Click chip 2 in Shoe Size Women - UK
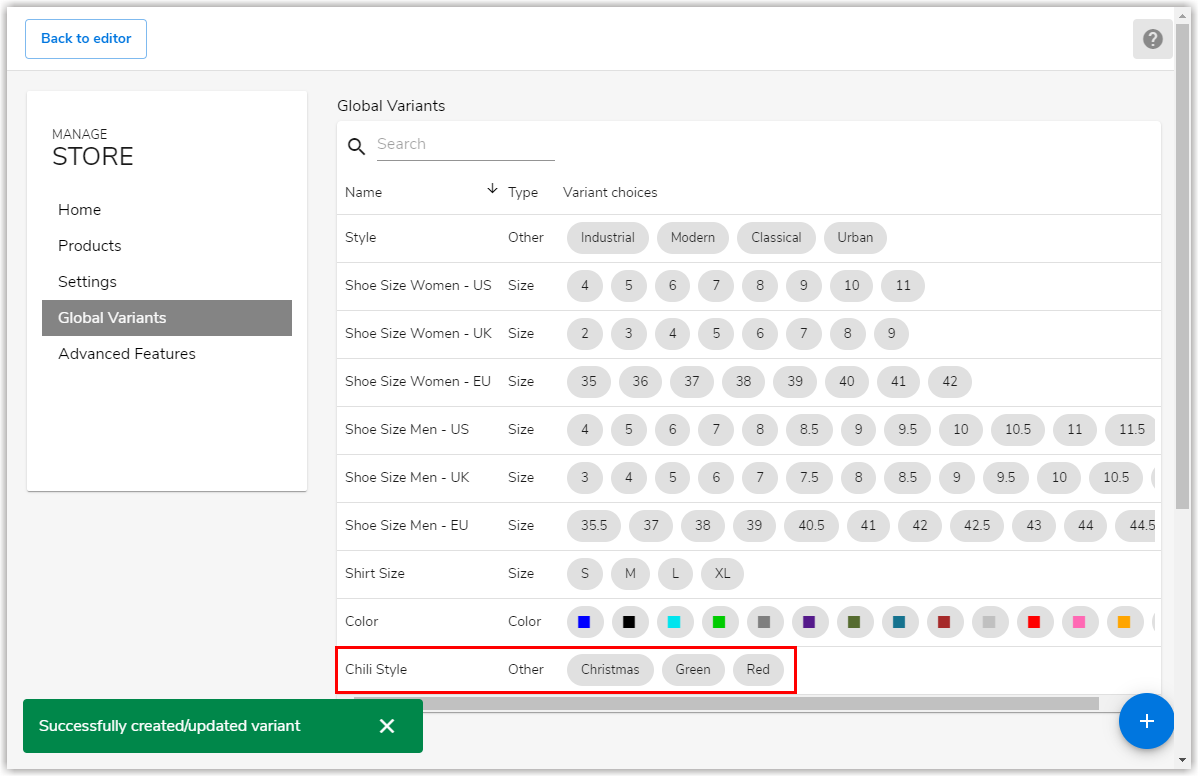Viewport: 1199px width, 777px height. coord(585,334)
